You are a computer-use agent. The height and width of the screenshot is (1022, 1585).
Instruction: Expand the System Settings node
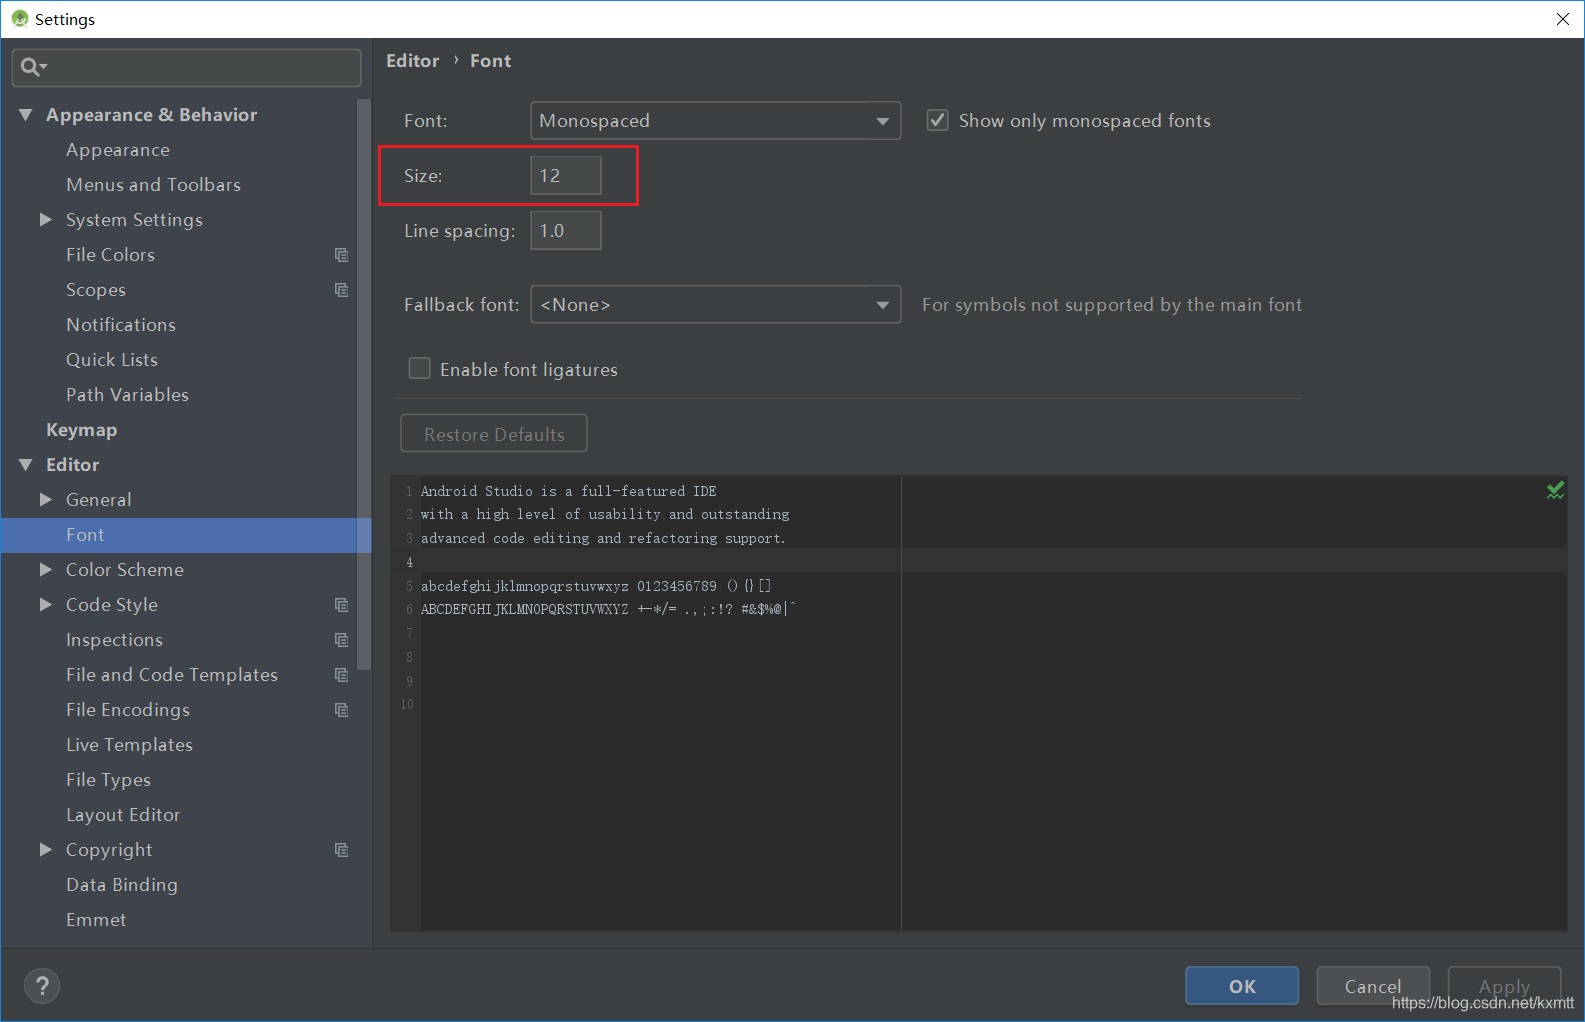click(45, 219)
